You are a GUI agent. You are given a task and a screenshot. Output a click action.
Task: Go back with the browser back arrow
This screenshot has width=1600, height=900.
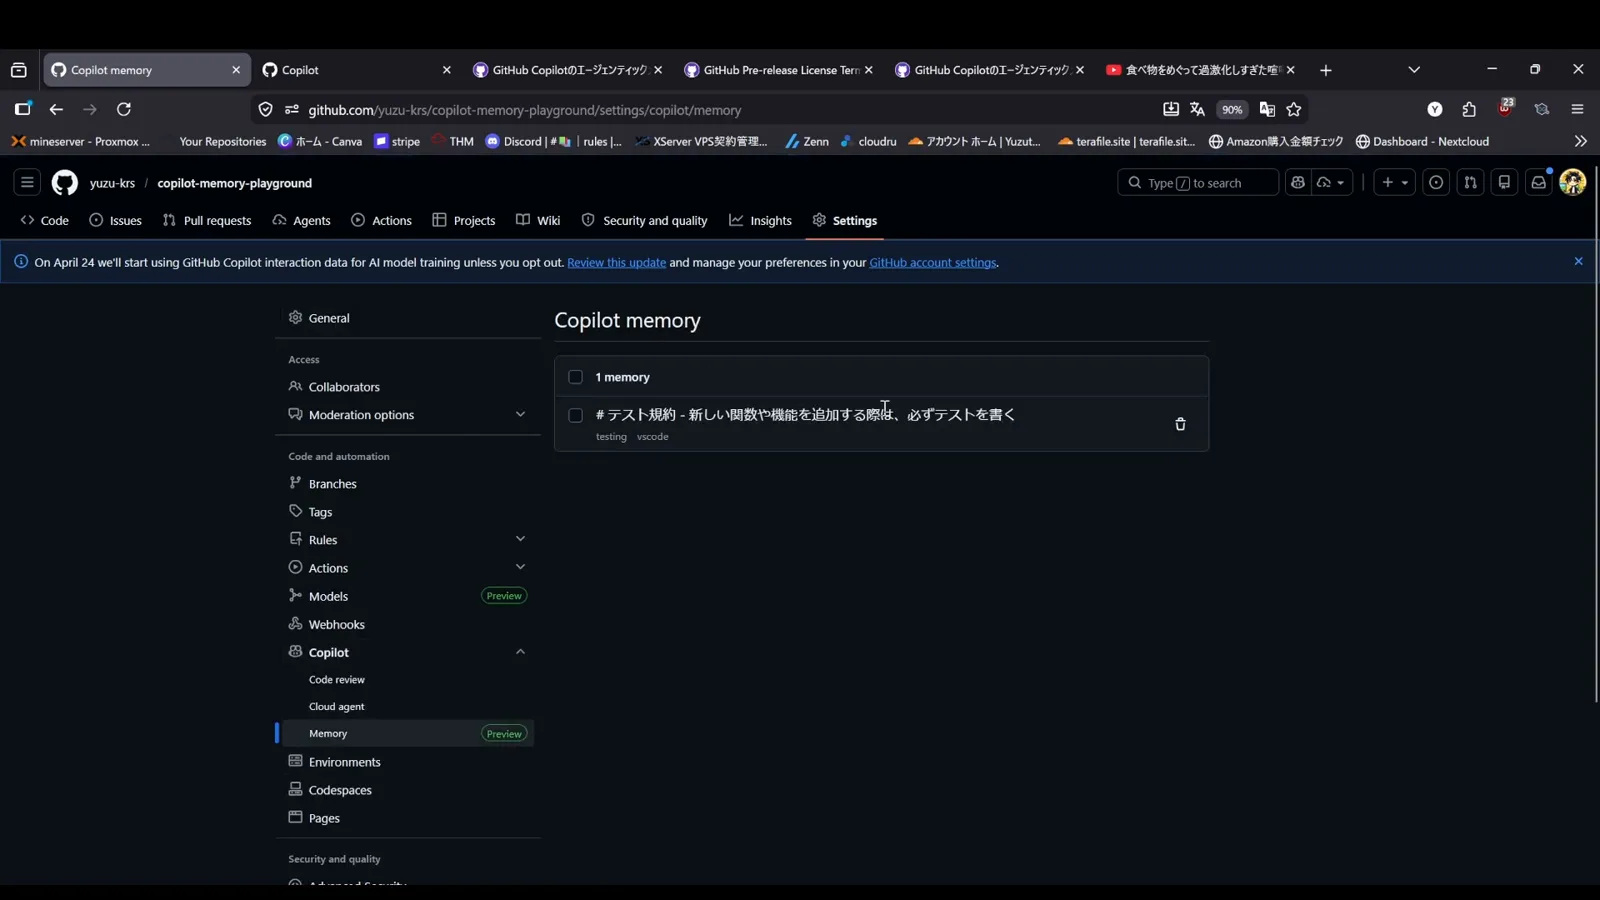coord(56,110)
